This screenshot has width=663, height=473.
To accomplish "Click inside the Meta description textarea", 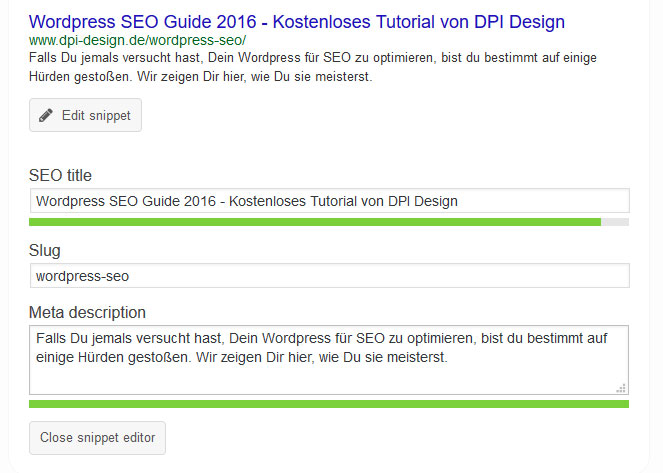I will (x=329, y=360).
